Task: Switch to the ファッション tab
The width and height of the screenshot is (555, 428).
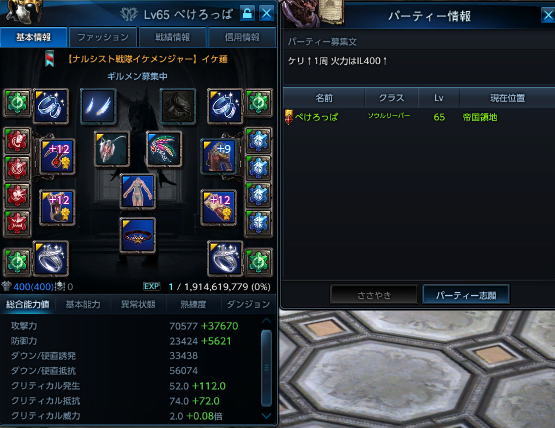Action: click(x=103, y=37)
